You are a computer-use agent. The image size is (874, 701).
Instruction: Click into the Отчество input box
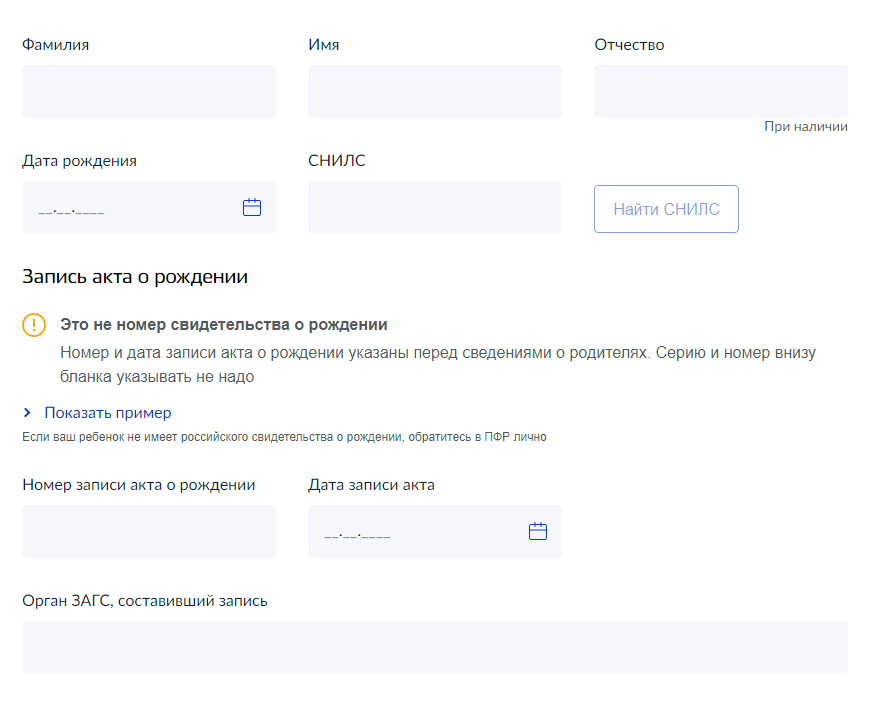[720, 91]
